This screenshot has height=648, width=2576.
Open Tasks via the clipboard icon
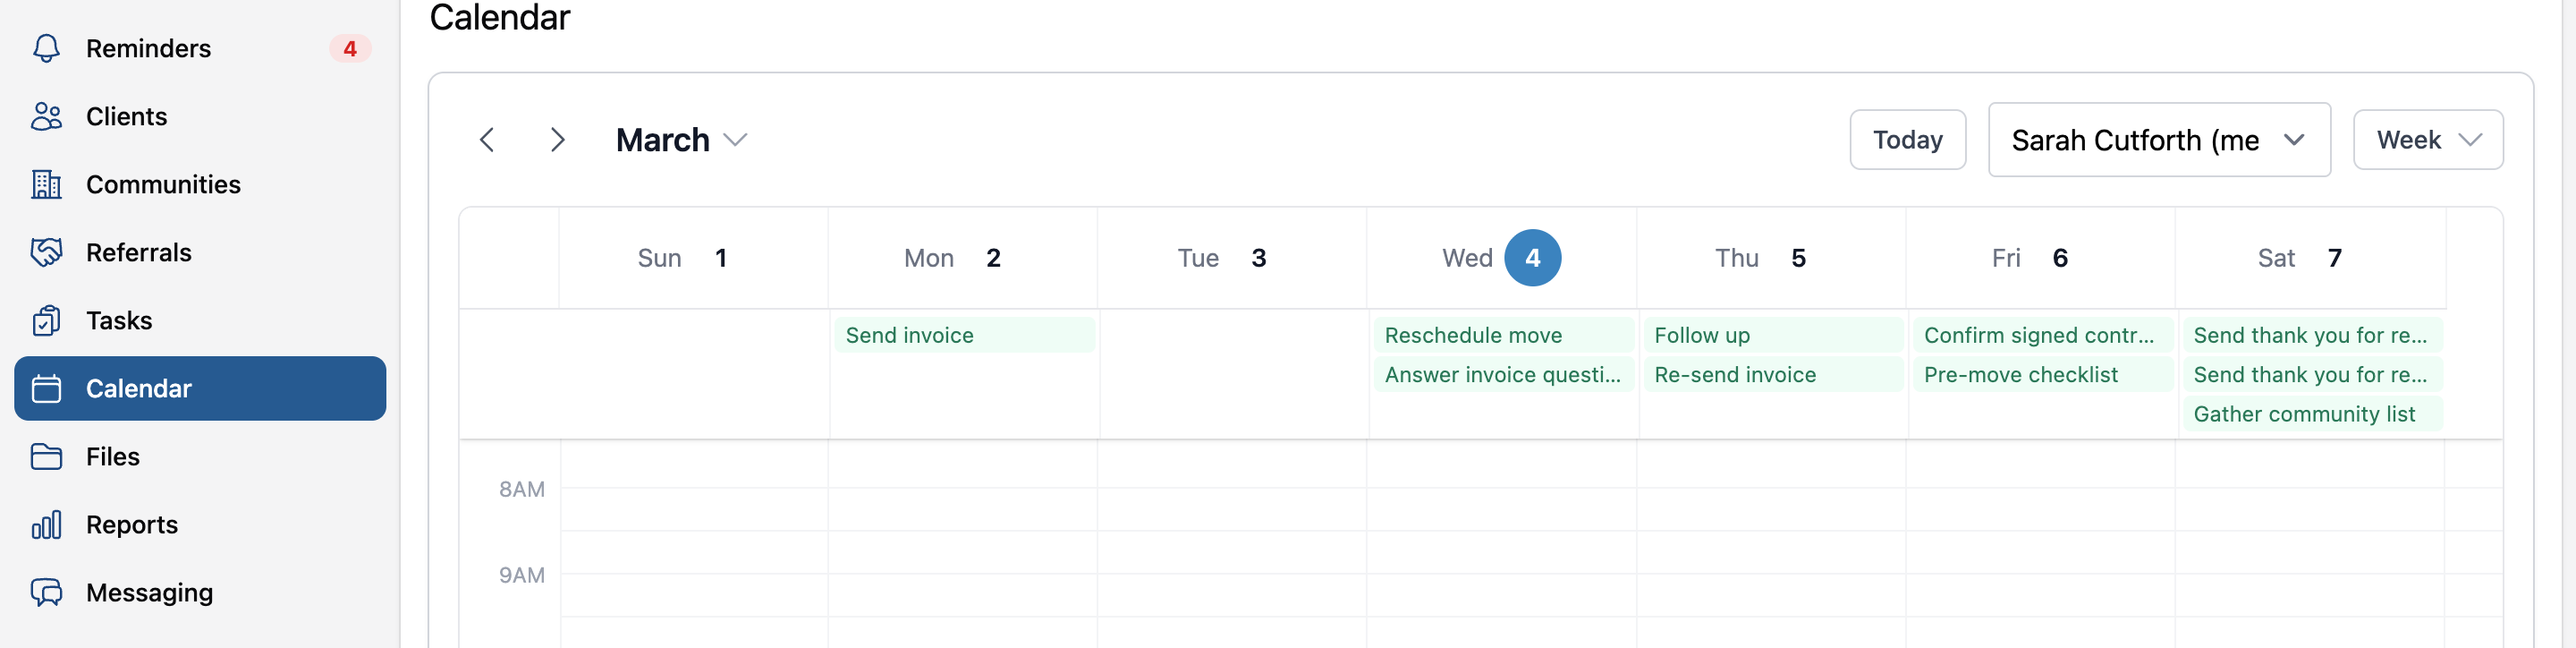pos(46,320)
